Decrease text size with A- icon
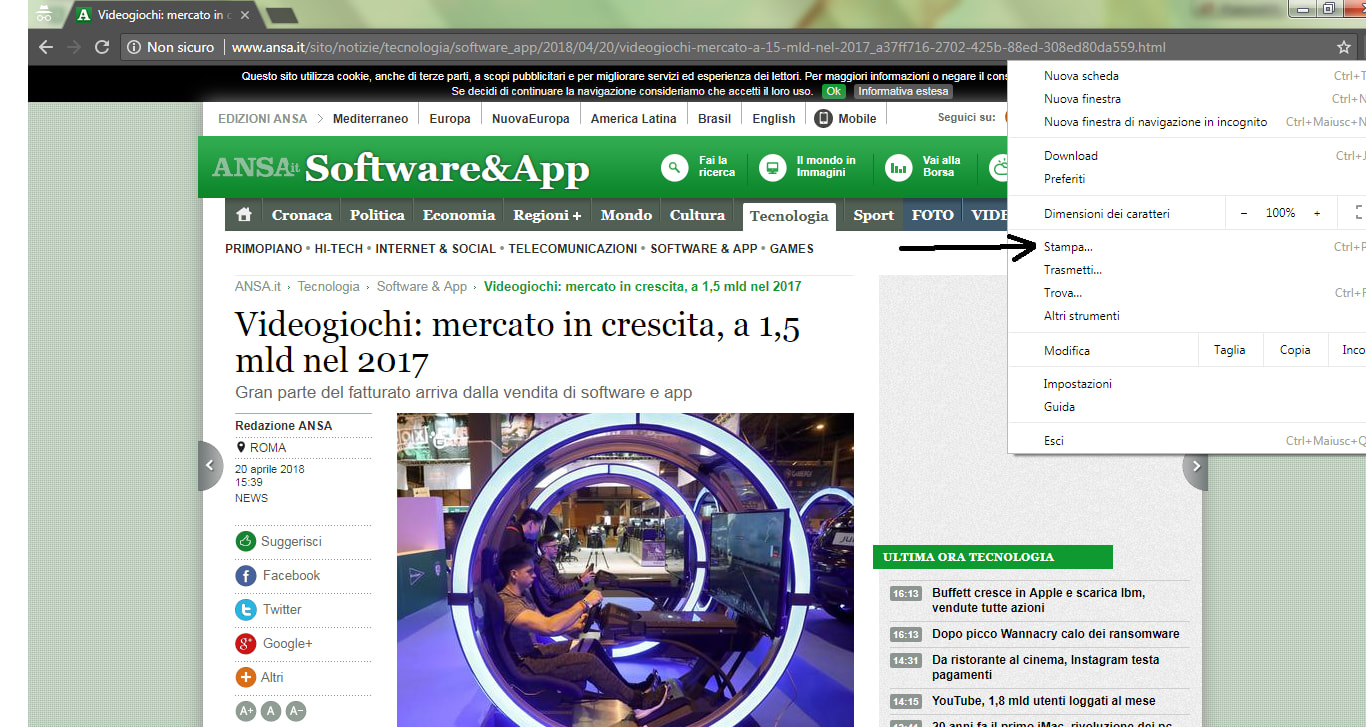The width and height of the screenshot is (1366, 727). pyautogui.click(x=296, y=711)
